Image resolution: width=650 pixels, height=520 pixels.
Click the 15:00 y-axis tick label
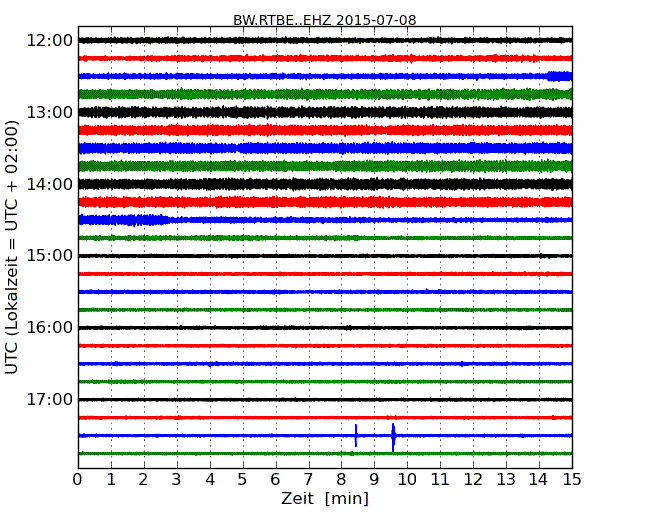tap(49, 256)
